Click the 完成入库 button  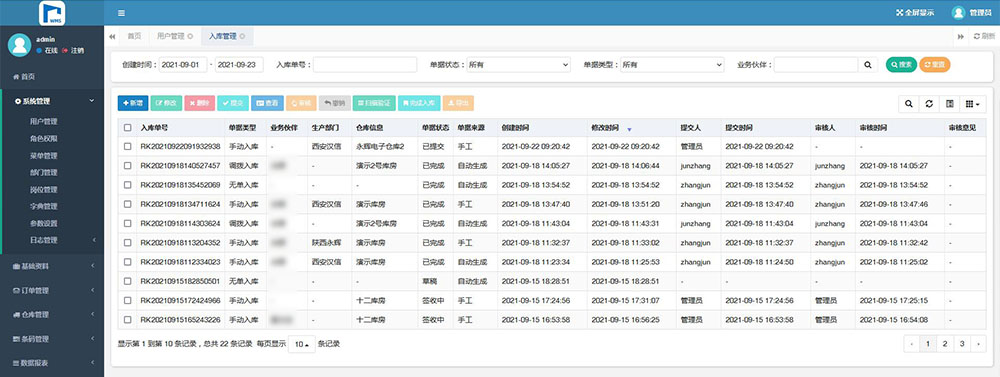click(419, 103)
